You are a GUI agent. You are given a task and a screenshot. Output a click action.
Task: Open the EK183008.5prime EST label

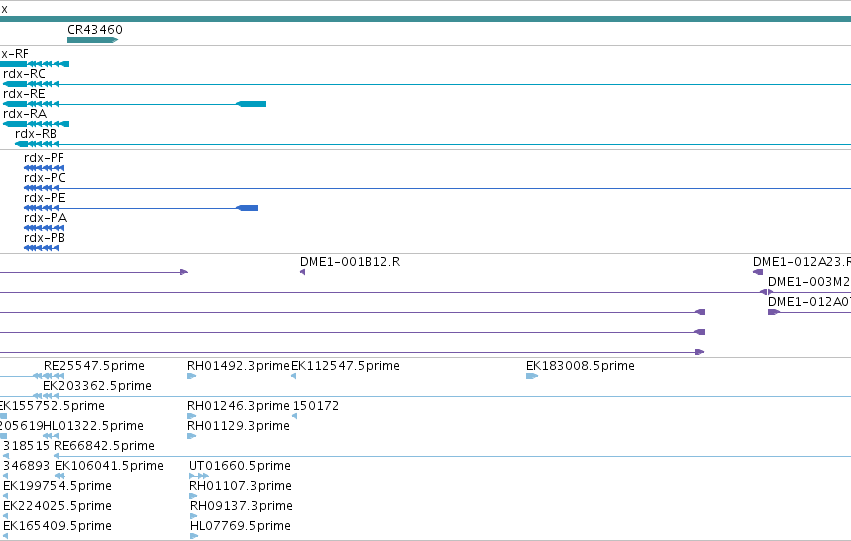point(580,366)
